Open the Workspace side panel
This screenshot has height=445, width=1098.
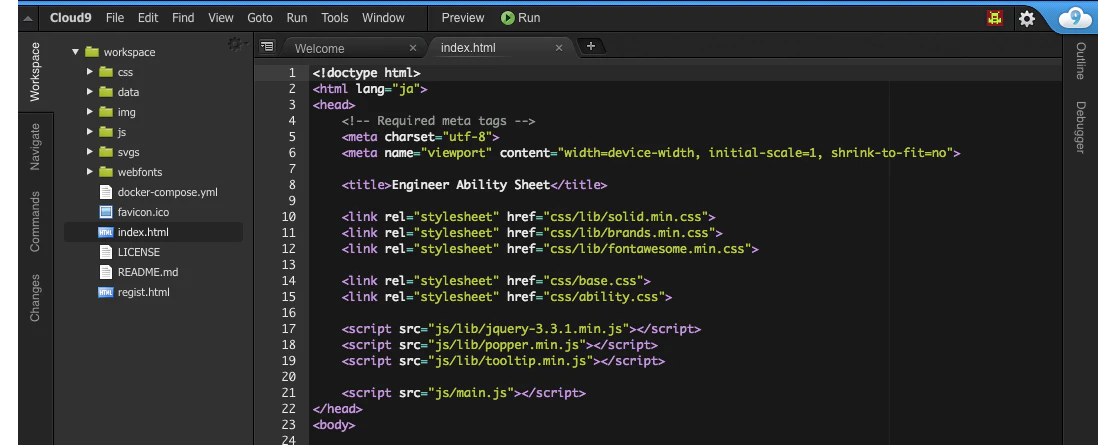pyautogui.click(x=35, y=71)
